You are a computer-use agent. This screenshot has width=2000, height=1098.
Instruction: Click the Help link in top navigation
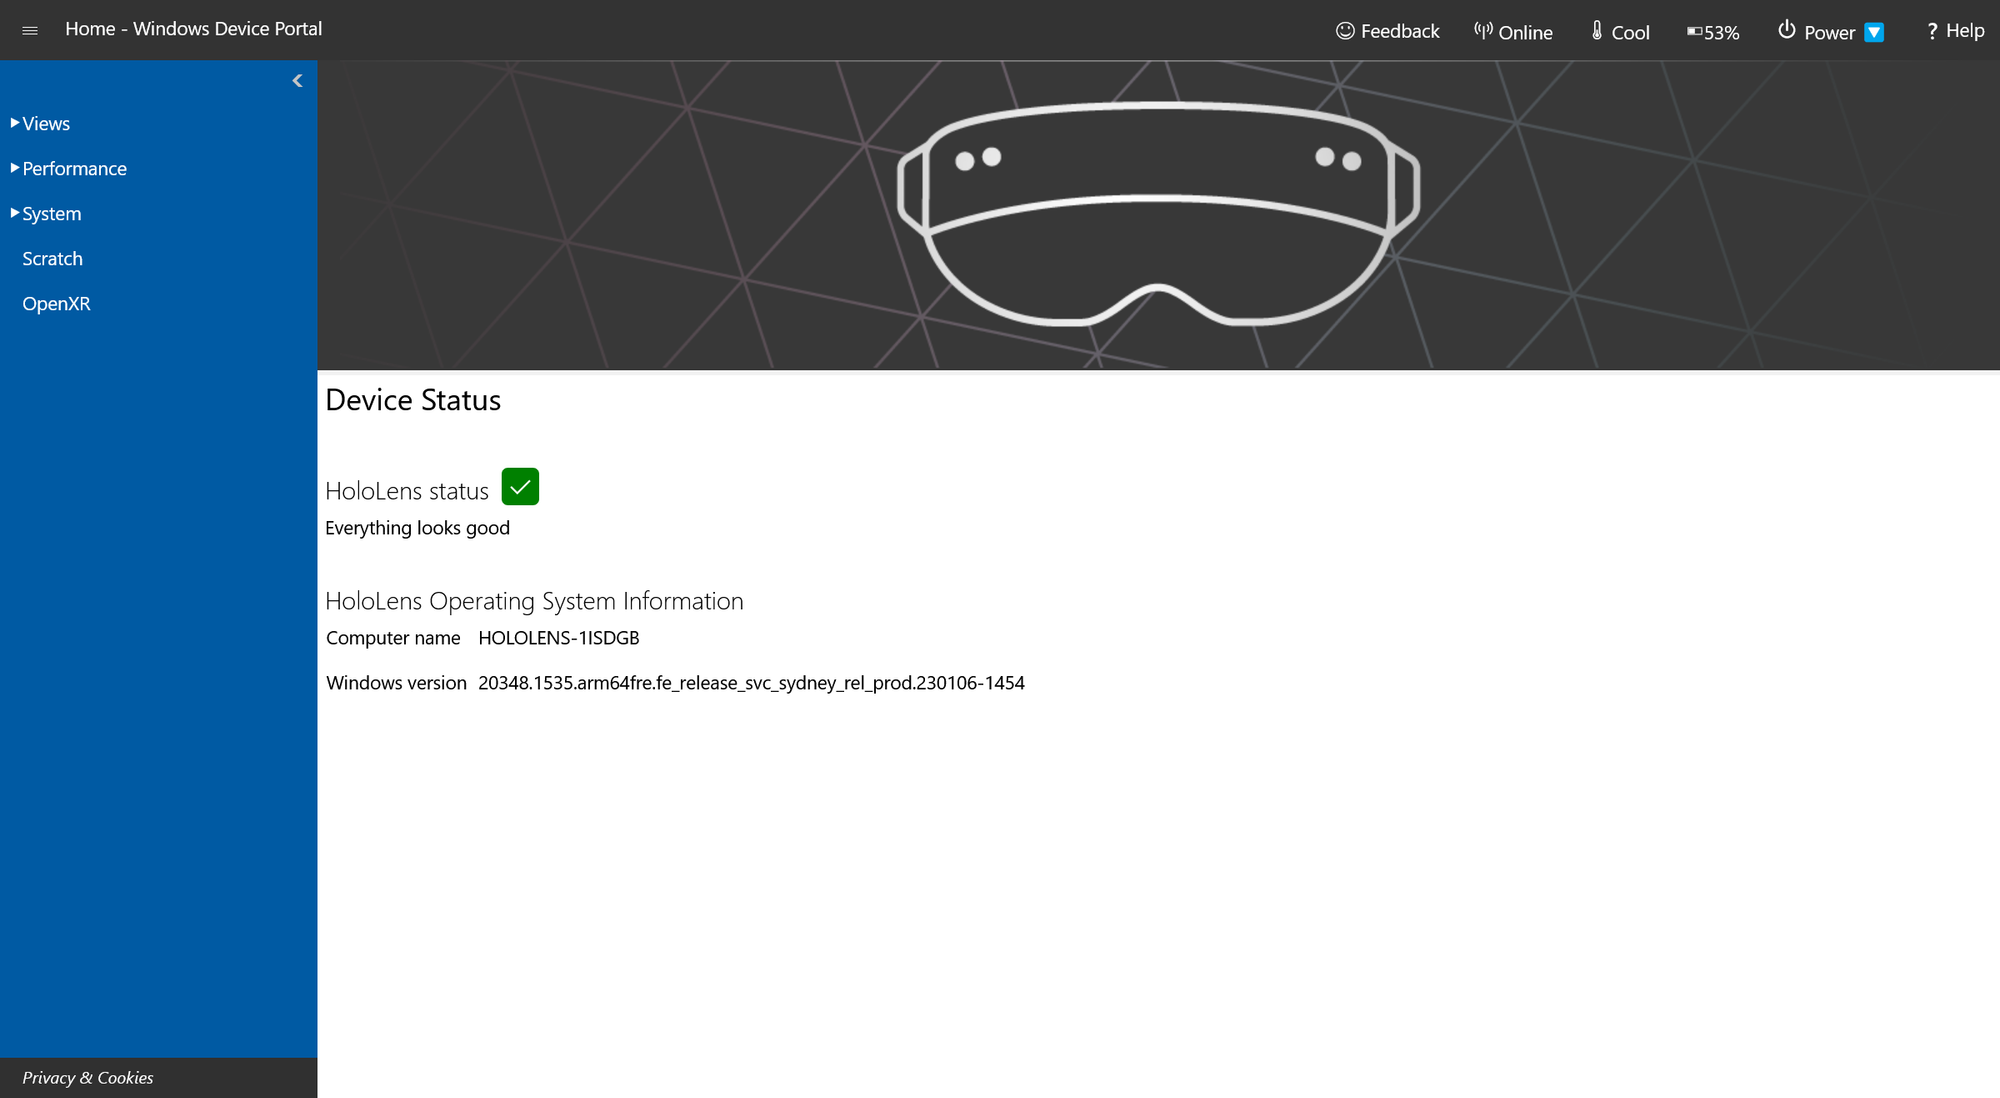point(1957,30)
